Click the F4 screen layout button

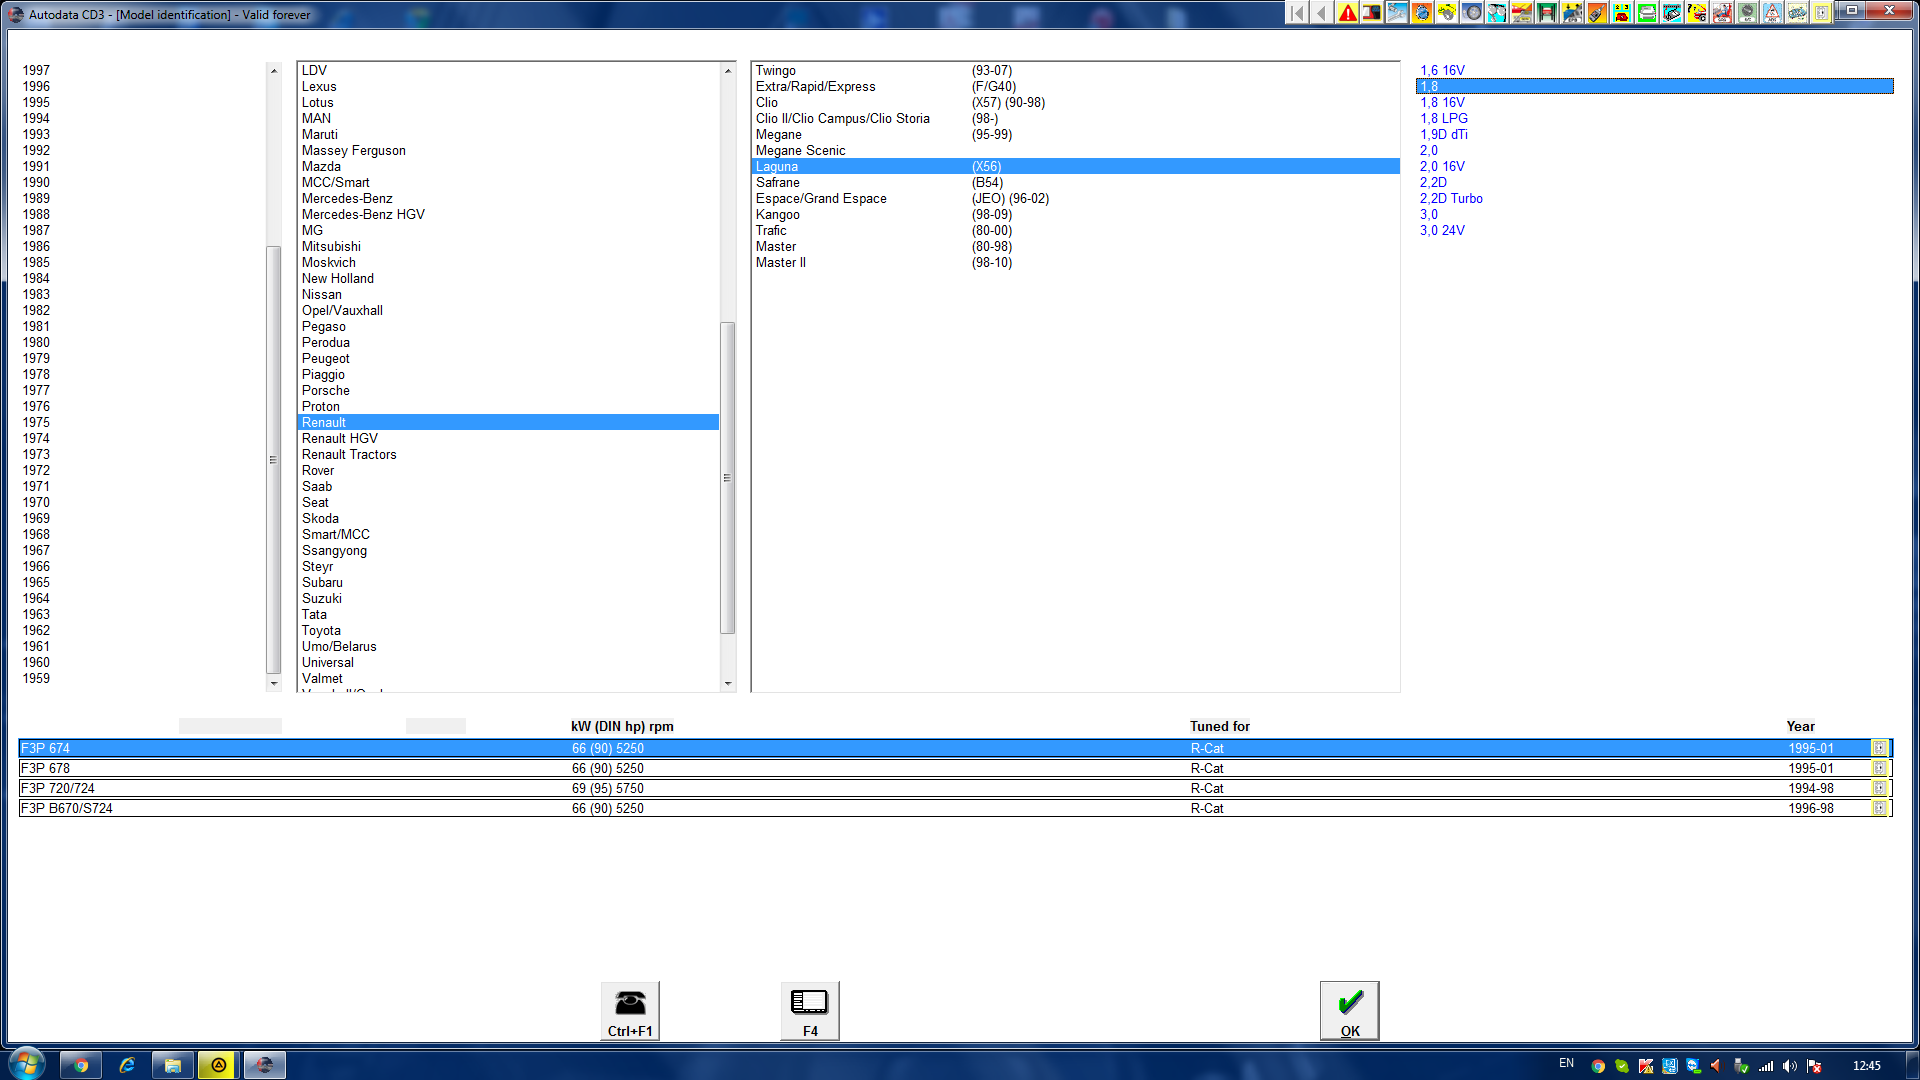810,1011
